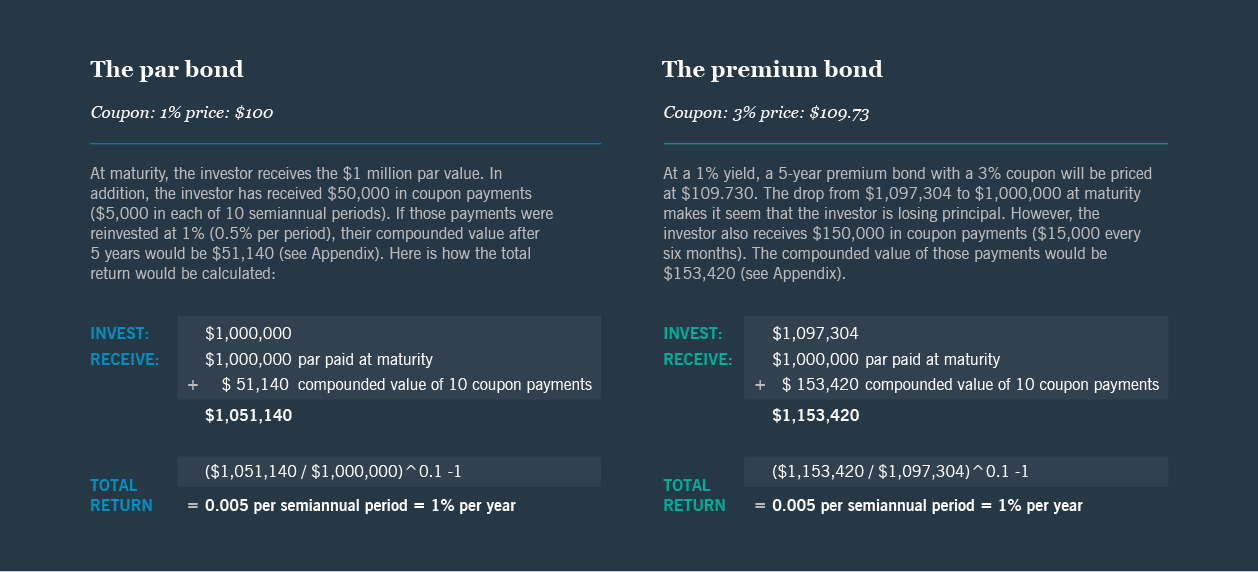Click the "The par bond" heading
The image size is (1258, 572).
167,70
